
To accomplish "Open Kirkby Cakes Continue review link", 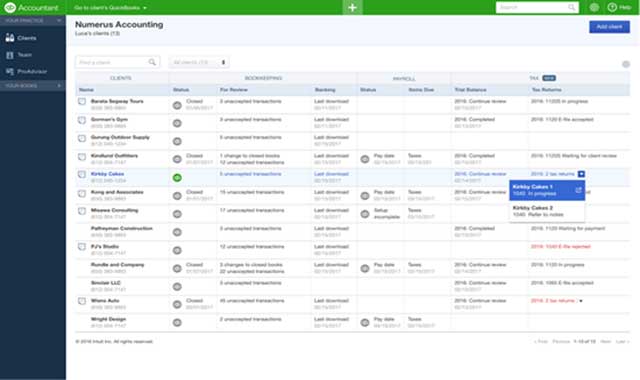I will [x=480, y=174].
